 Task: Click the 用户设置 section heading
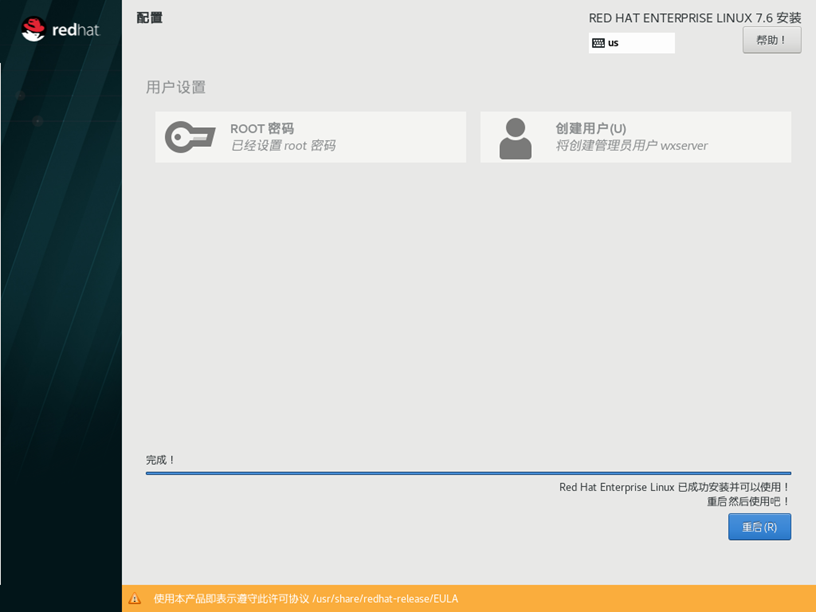[x=175, y=87]
